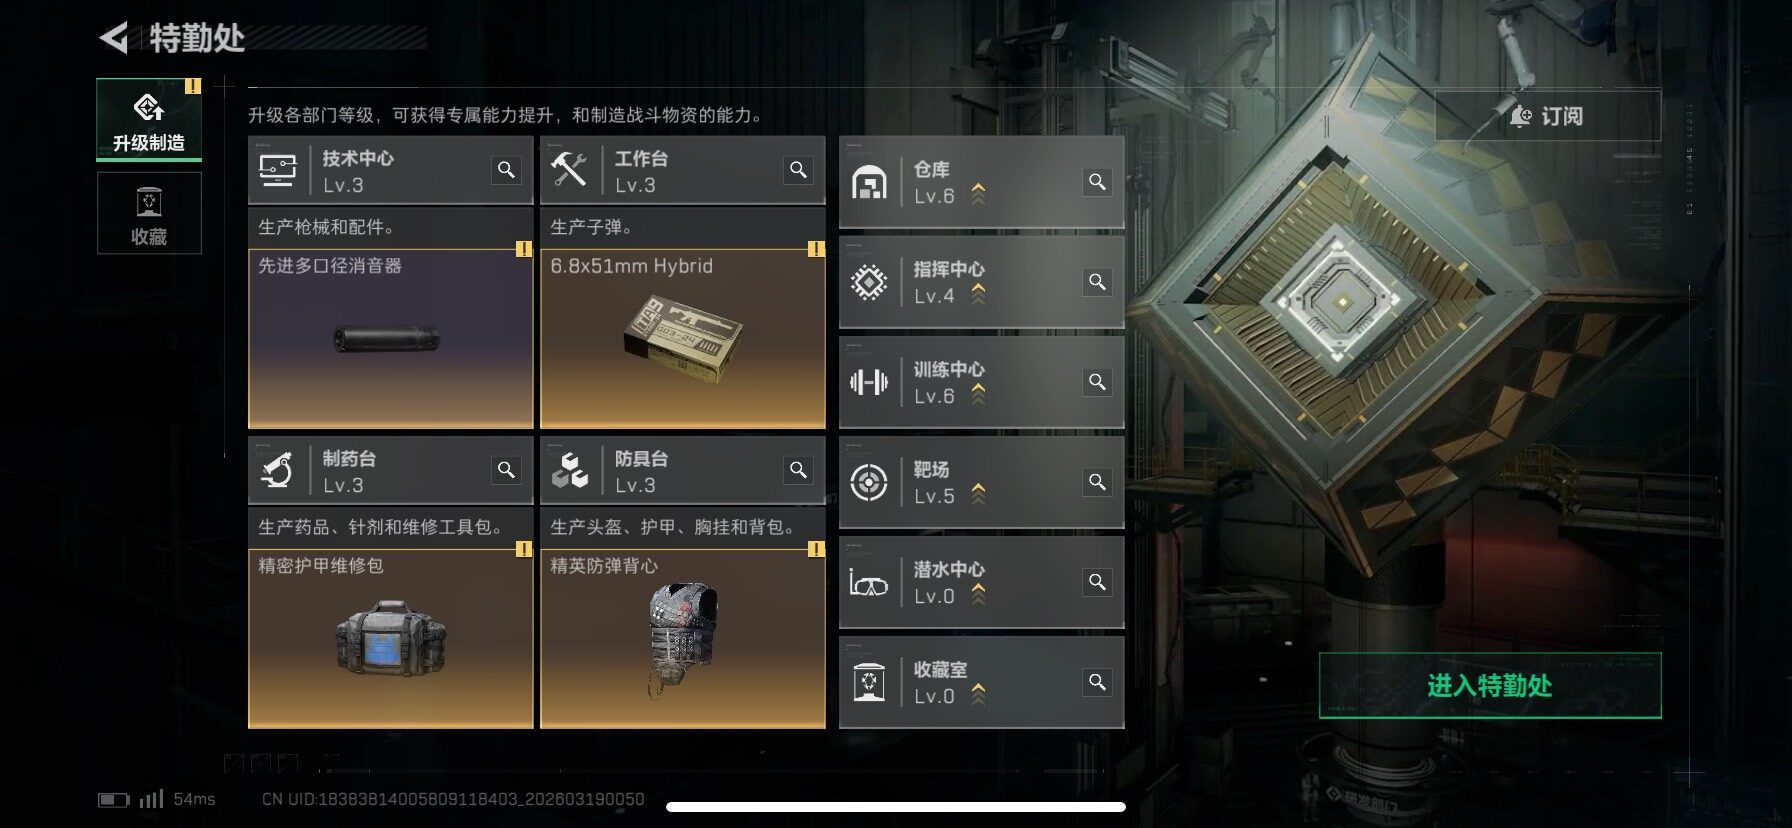The width and height of the screenshot is (1792, 828).
Task: Switch to the 收藏 tab
Action: point(149,213)
